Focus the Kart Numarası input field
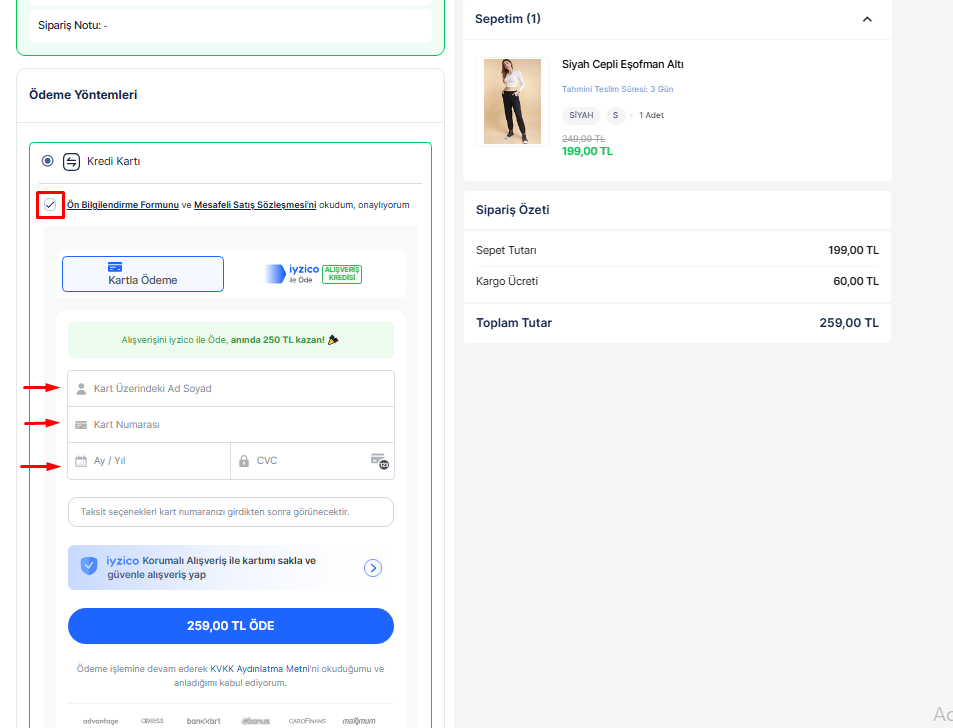The image size is (953, 728). (240, 425)
